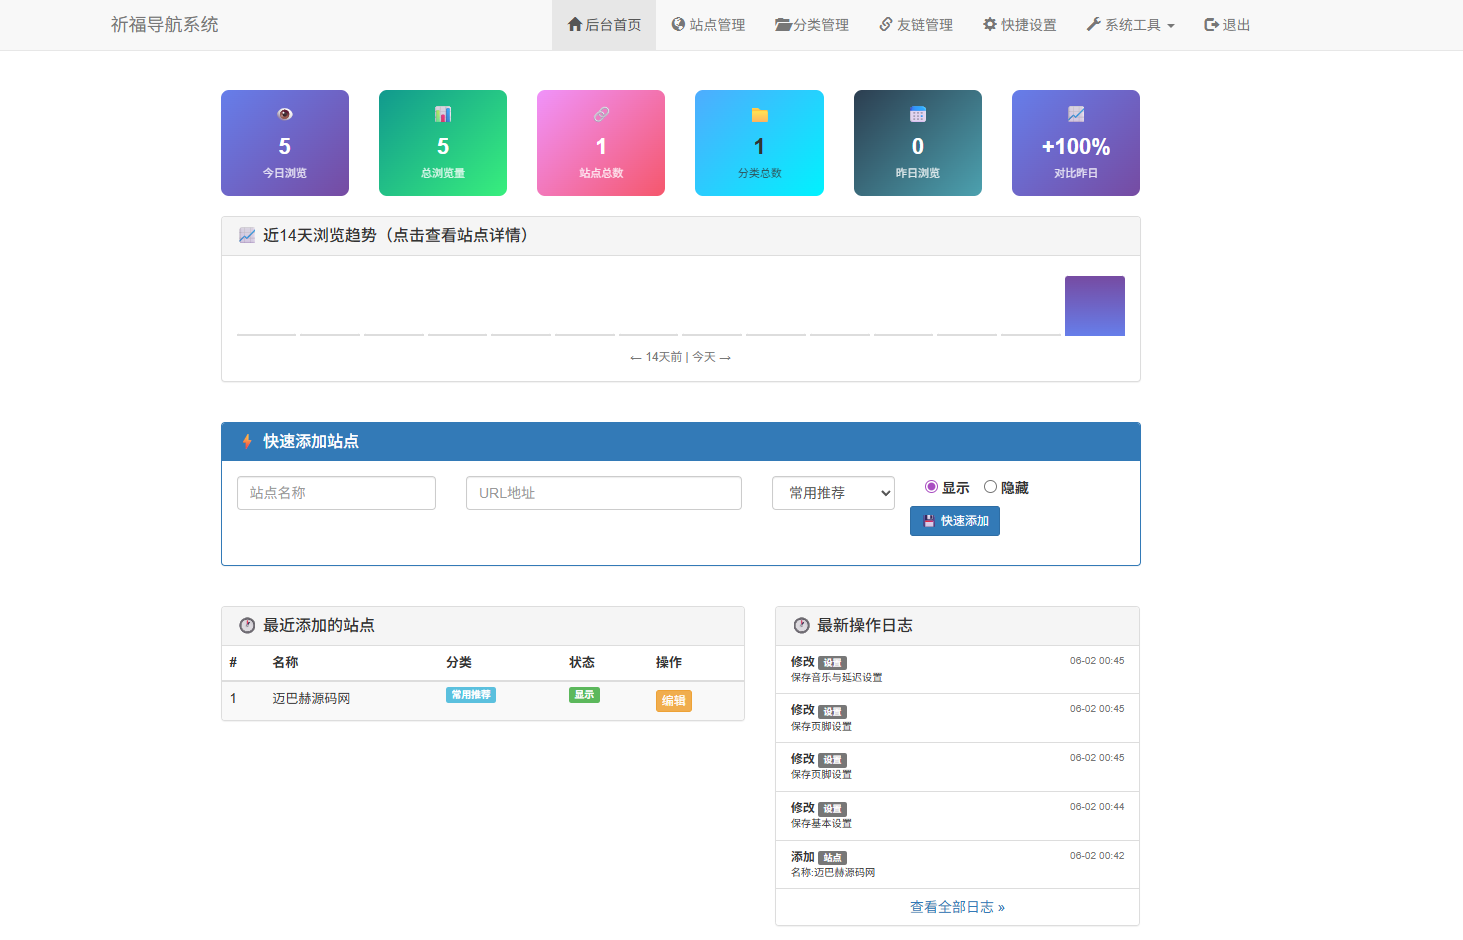Expand the 系统工具 dropdown caret
This screenshot has width=1463, height=940.
tap(1171, 26)
